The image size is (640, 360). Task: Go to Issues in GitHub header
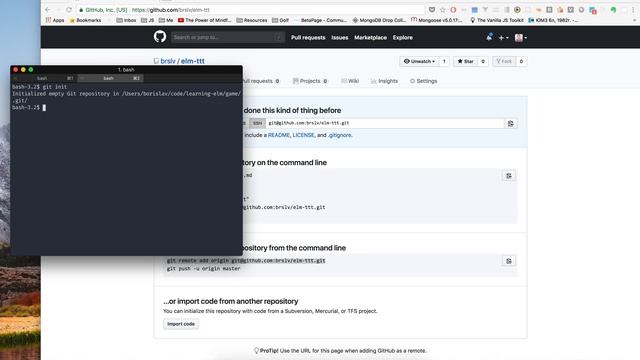point(340,38)
